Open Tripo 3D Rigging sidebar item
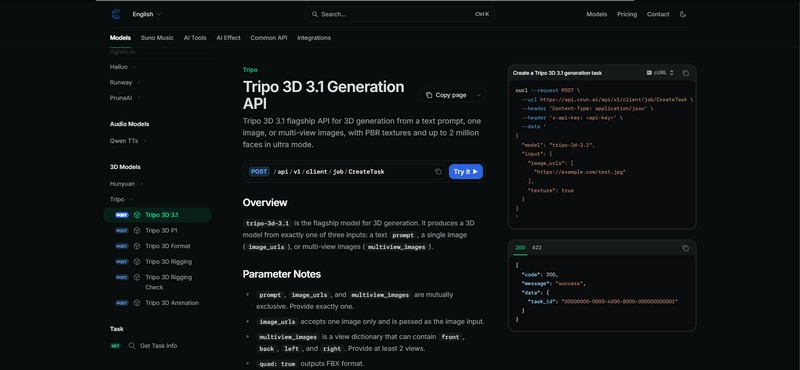800x370 pixels. point(158,262)
